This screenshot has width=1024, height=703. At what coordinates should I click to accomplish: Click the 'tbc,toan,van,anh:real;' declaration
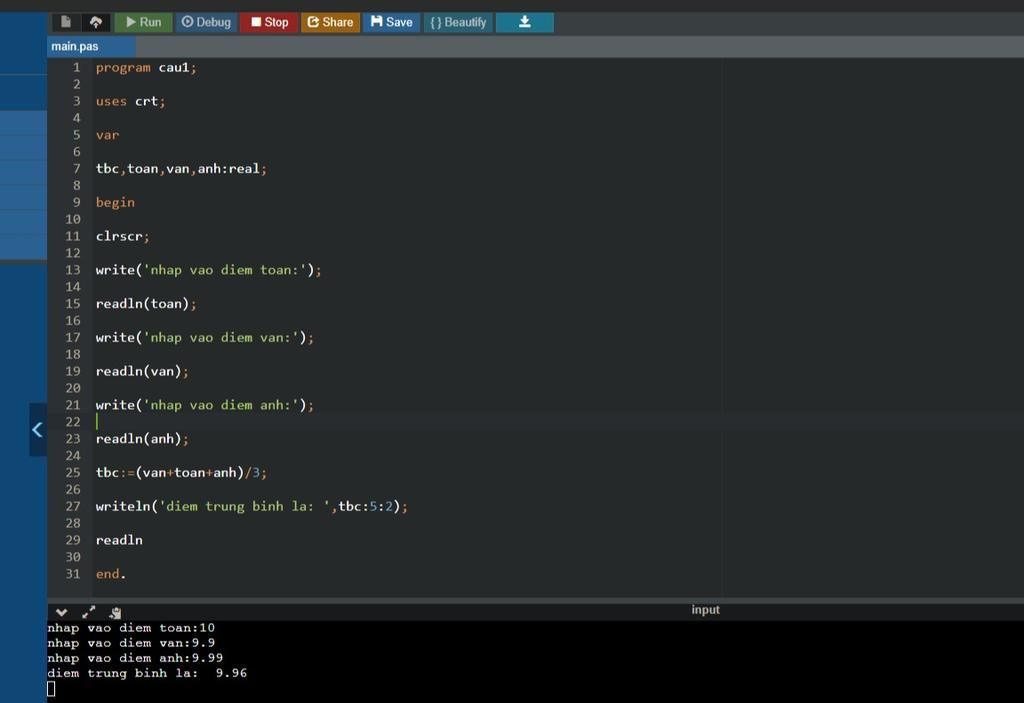181,169
